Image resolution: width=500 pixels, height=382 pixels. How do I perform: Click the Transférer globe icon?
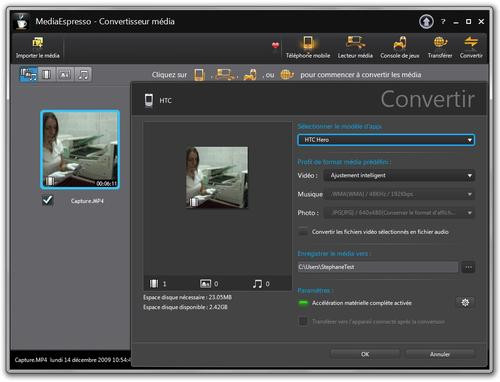[x=440, y=42]
